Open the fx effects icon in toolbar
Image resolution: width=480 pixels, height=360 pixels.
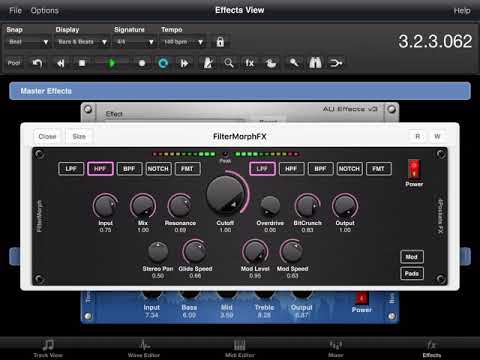click(x=249, y=63)
